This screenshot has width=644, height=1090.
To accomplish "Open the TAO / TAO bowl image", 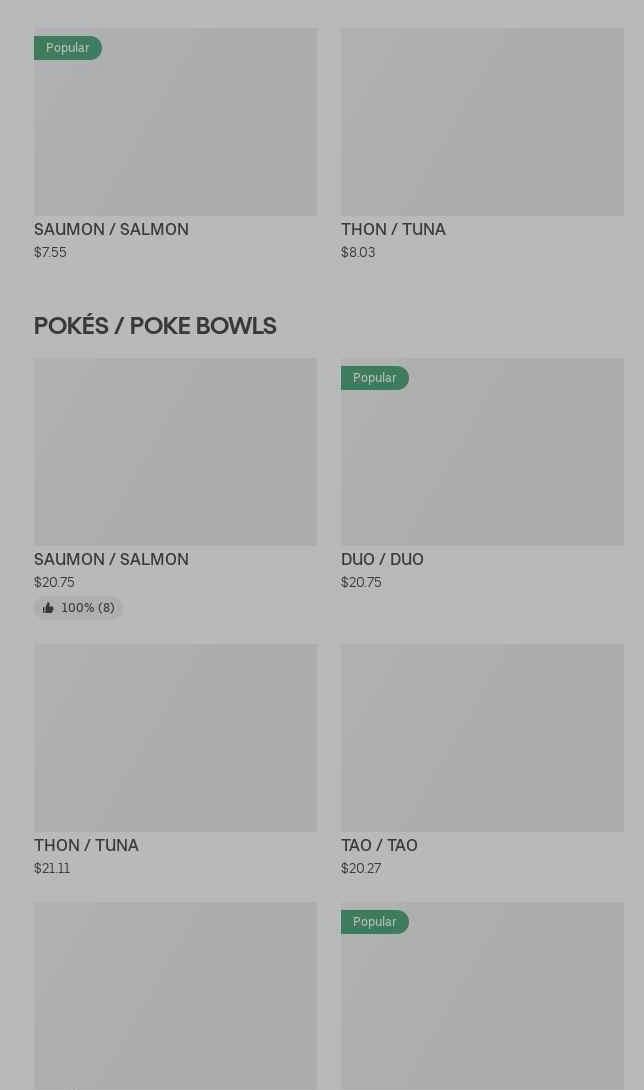I will [x=482, y=738].
